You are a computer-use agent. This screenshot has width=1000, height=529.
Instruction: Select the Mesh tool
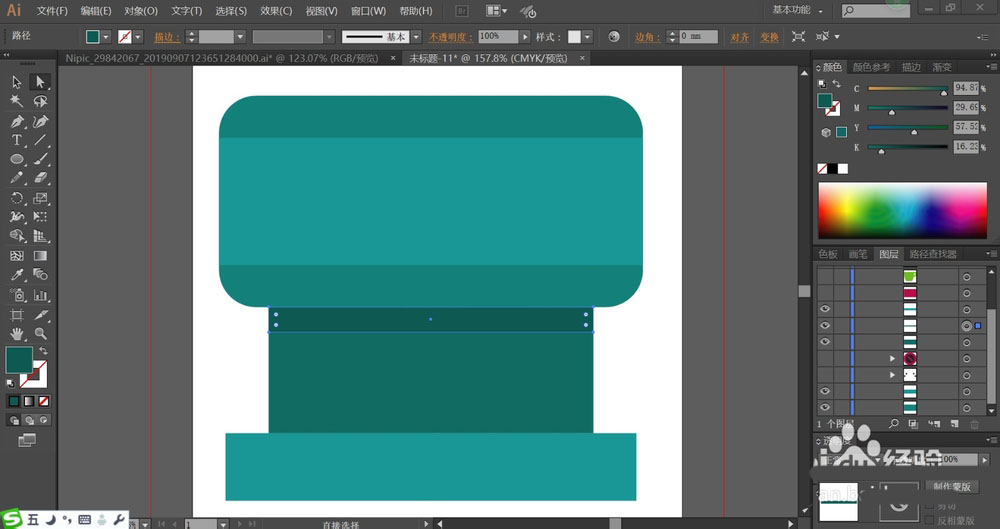pyautogui.click(x=17, y=256)
